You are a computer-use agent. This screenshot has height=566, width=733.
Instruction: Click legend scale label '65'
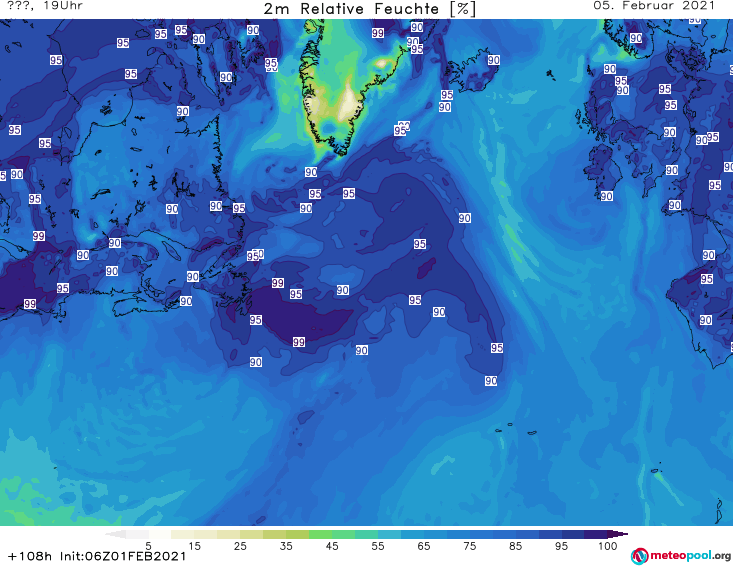(x=424, y=546)
